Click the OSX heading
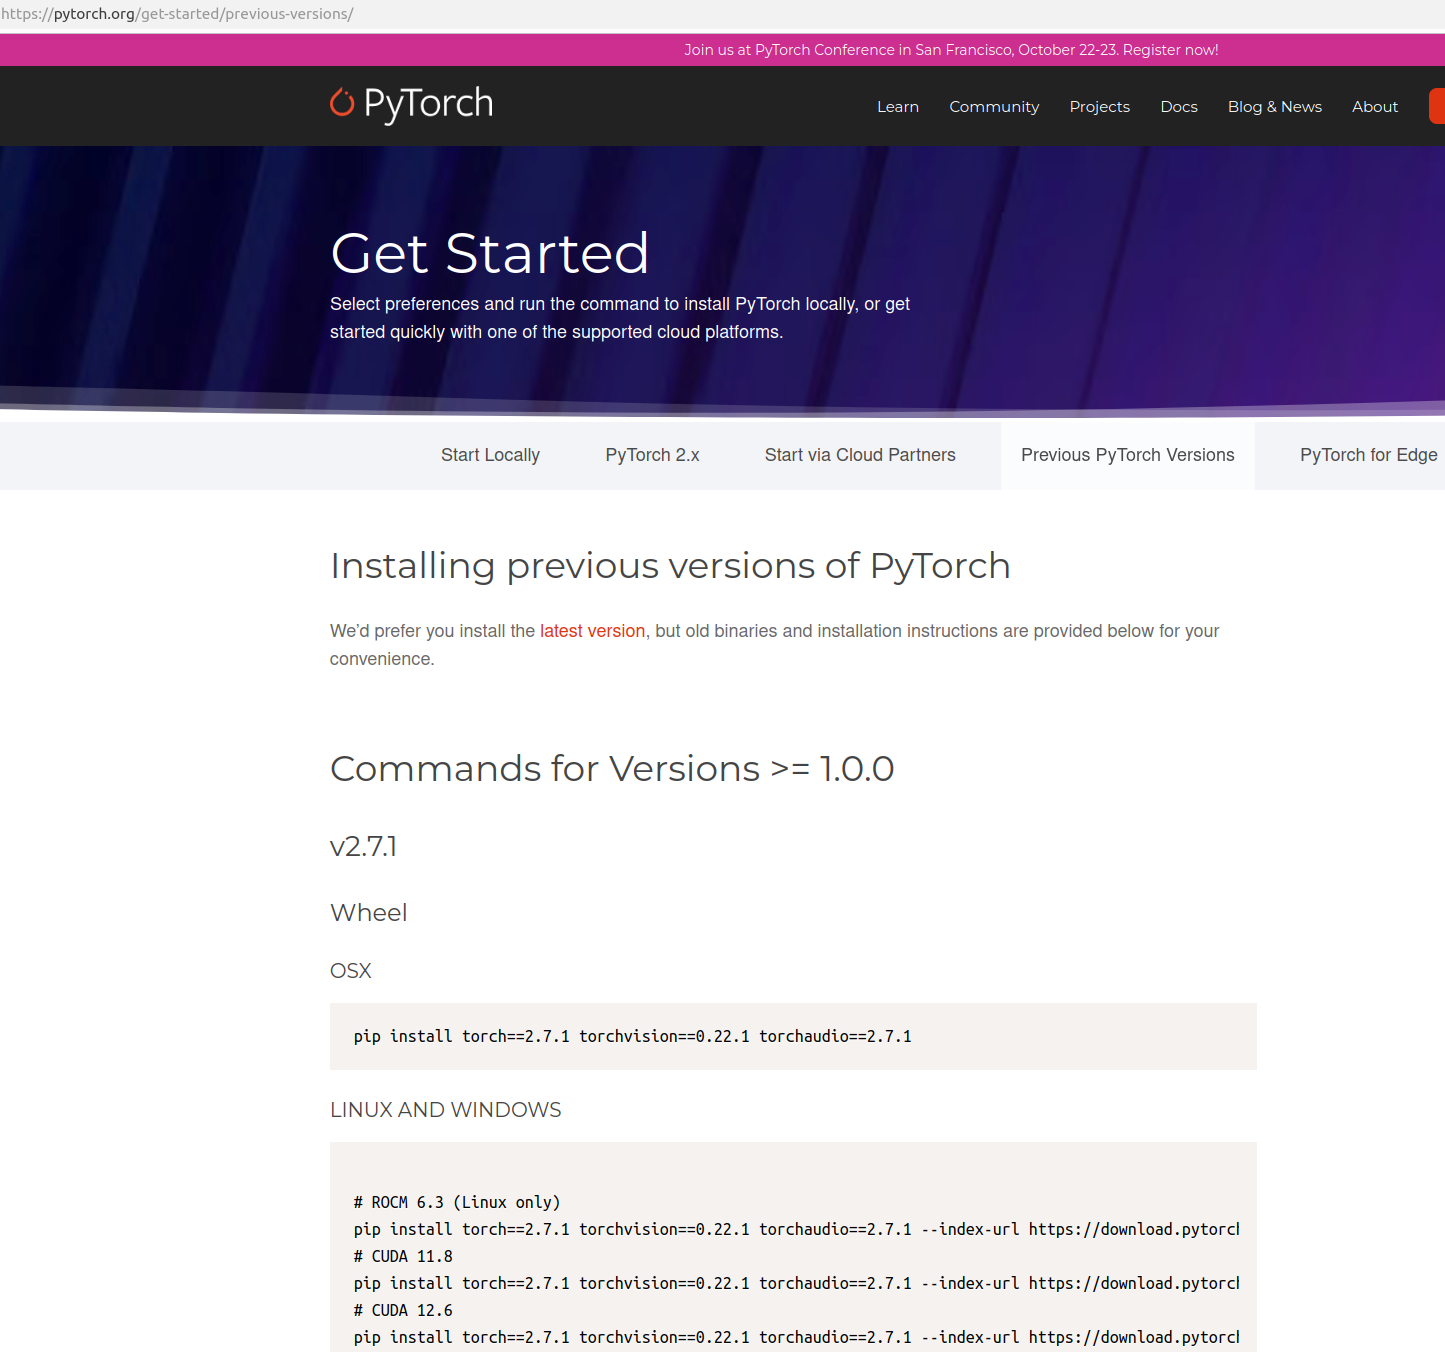This screenshot has width=1445, height=1352. [351, 971]
